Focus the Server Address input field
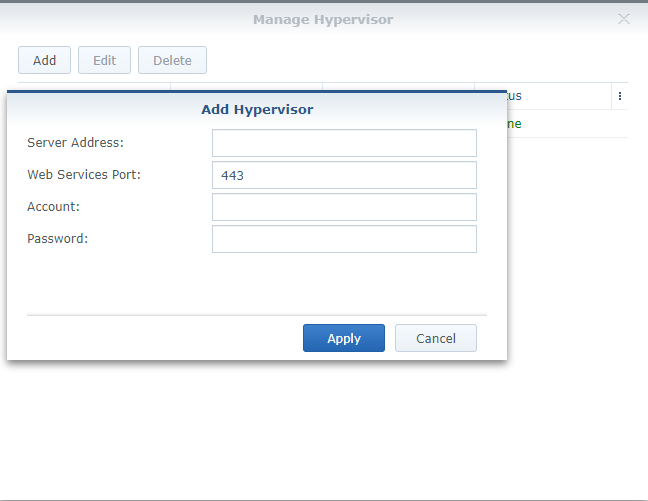 tap(344, 143)
